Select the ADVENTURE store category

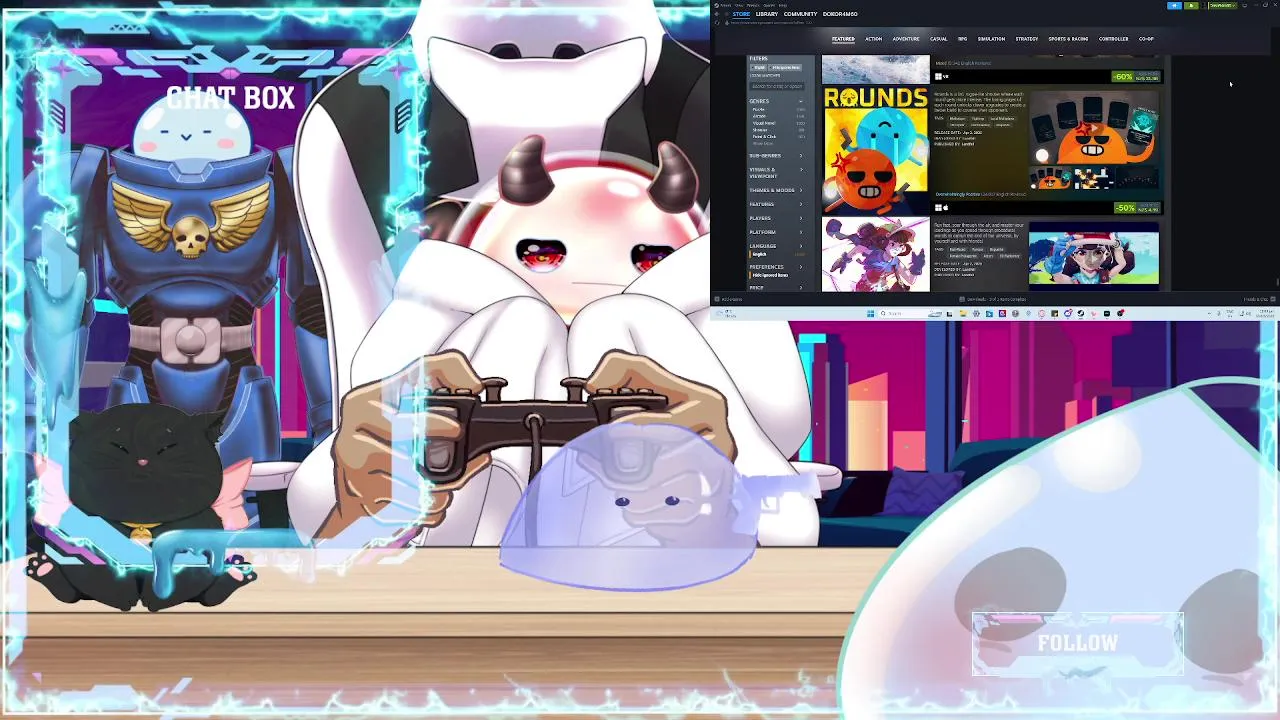pos(906,39)
